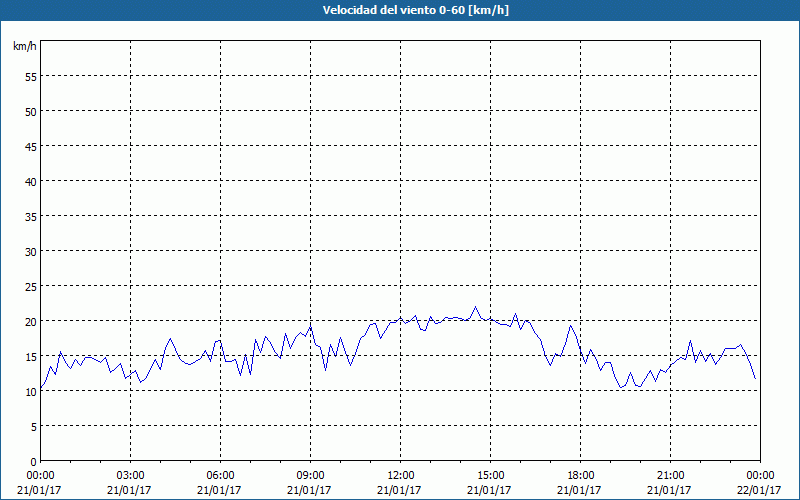Click the 21:00 time axis label
Viewport: 800px width, 500px height.
point(670,476)
